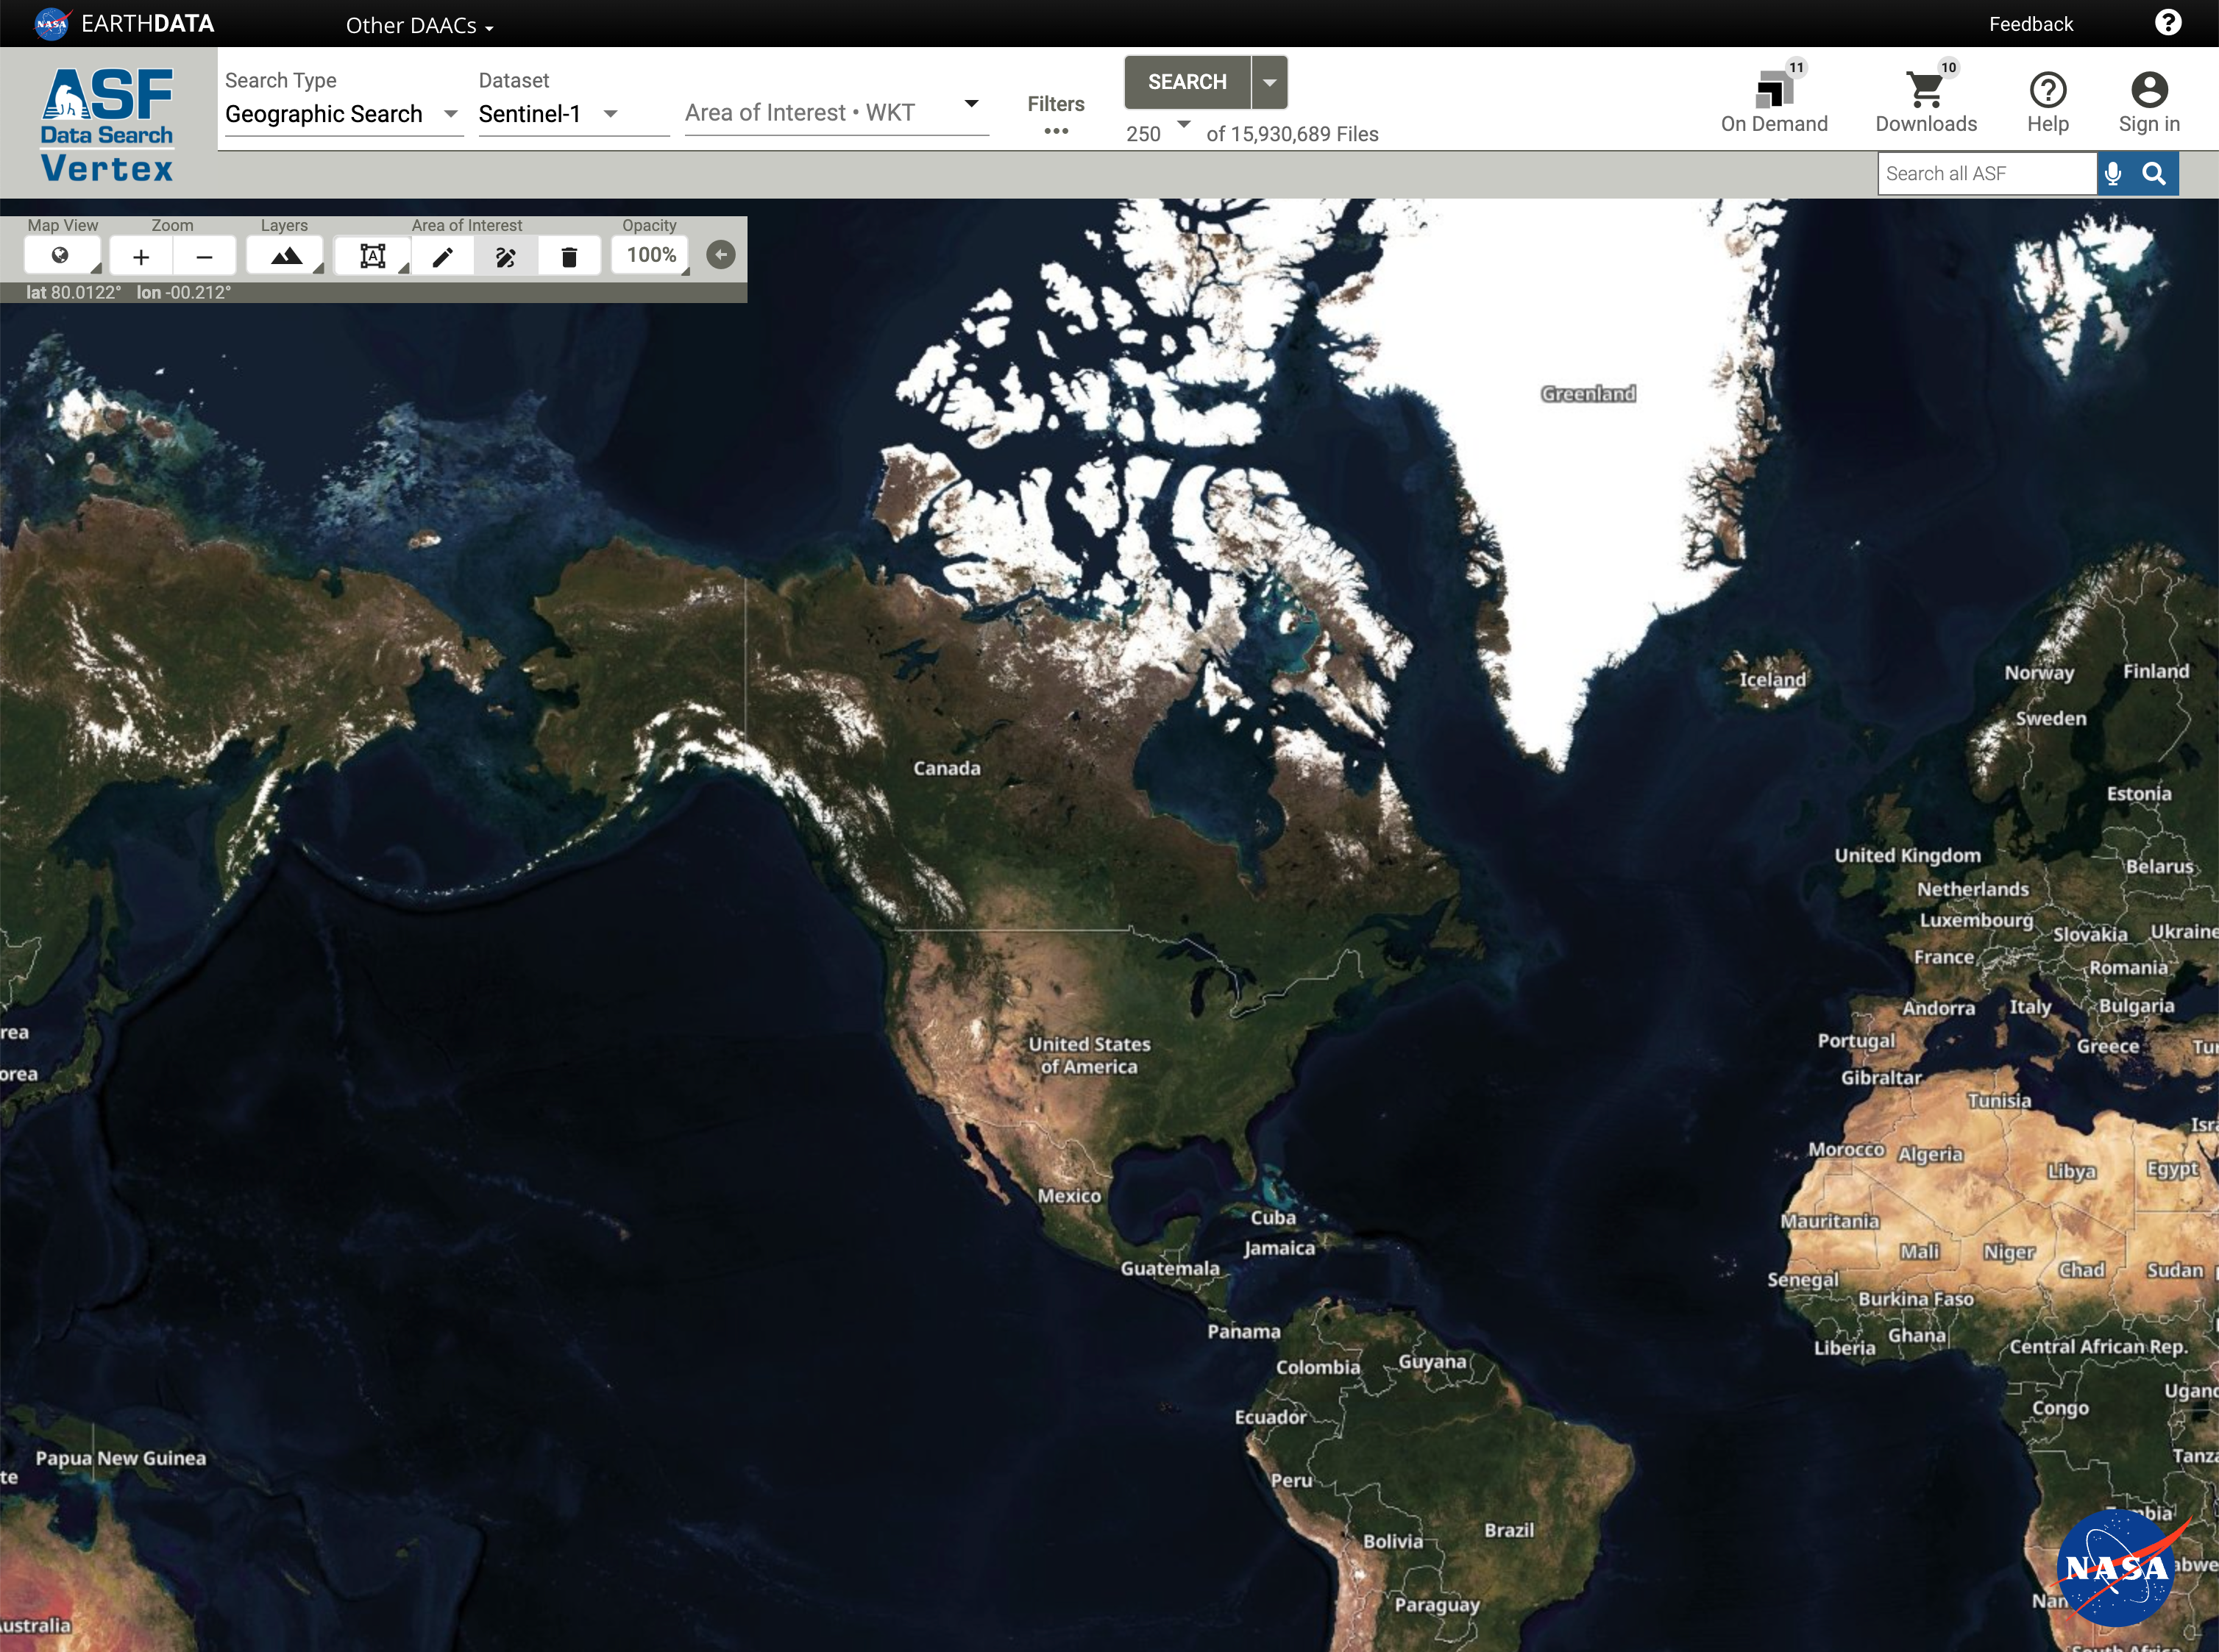Open the Layers mountain icon selector
The height and width of the screenshot is (1652, 2219).
click(286, 256)
